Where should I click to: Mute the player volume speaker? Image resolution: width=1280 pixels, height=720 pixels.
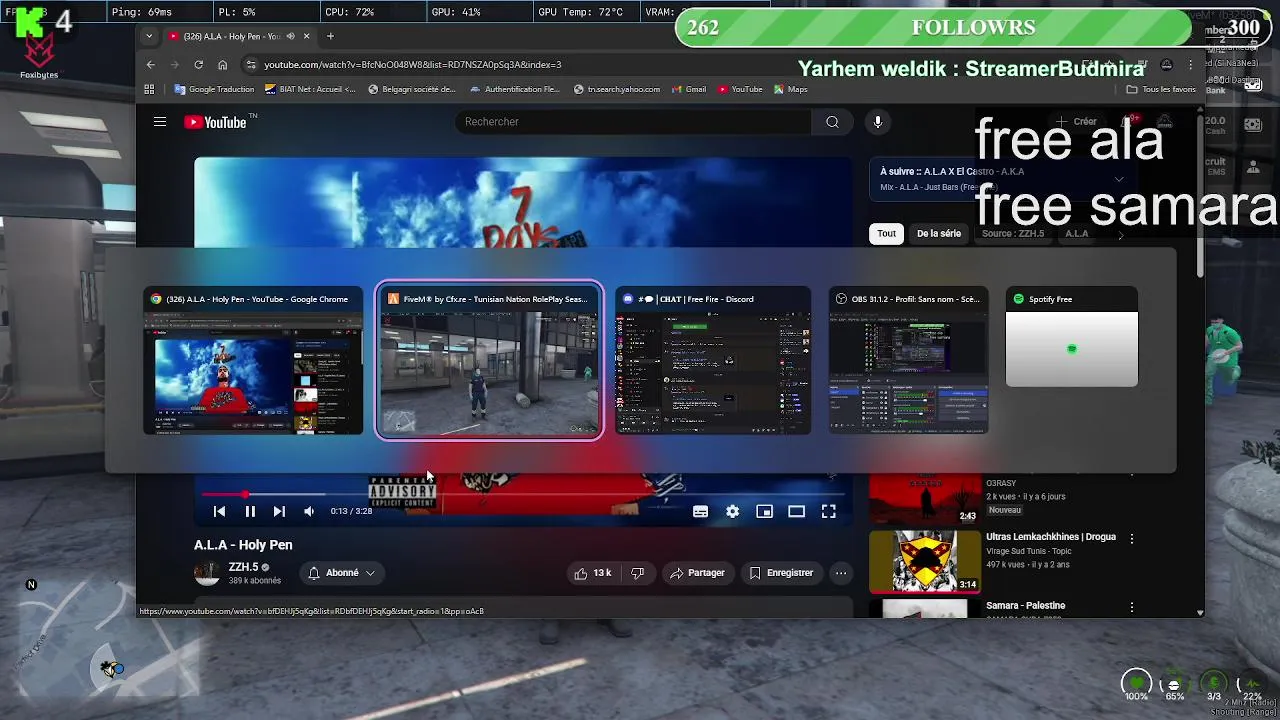[x=309, y=511]
